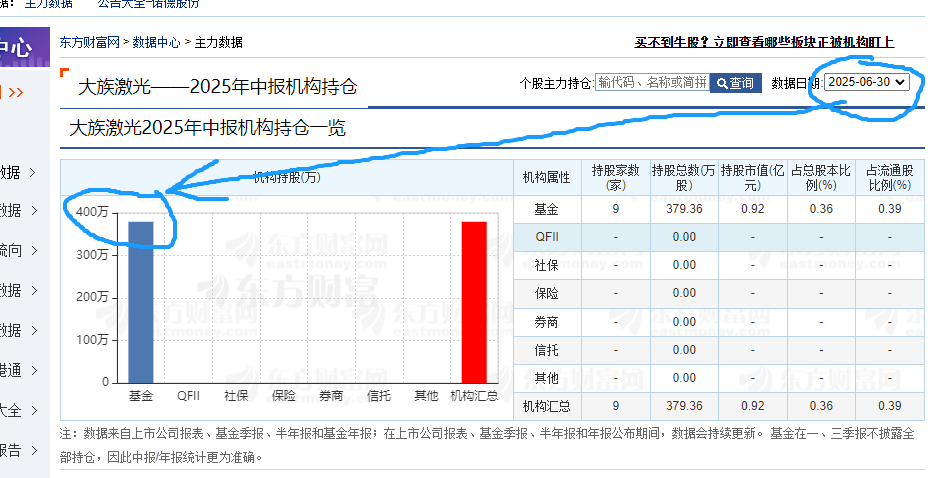
Task: Click the 社保 x-axis label under chart
Action: click(236, 395)
